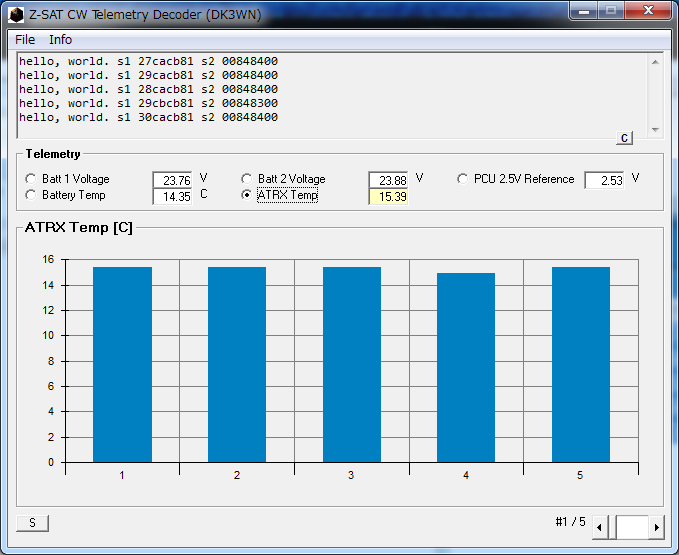Click chart bar number 1

coord(123,365)
